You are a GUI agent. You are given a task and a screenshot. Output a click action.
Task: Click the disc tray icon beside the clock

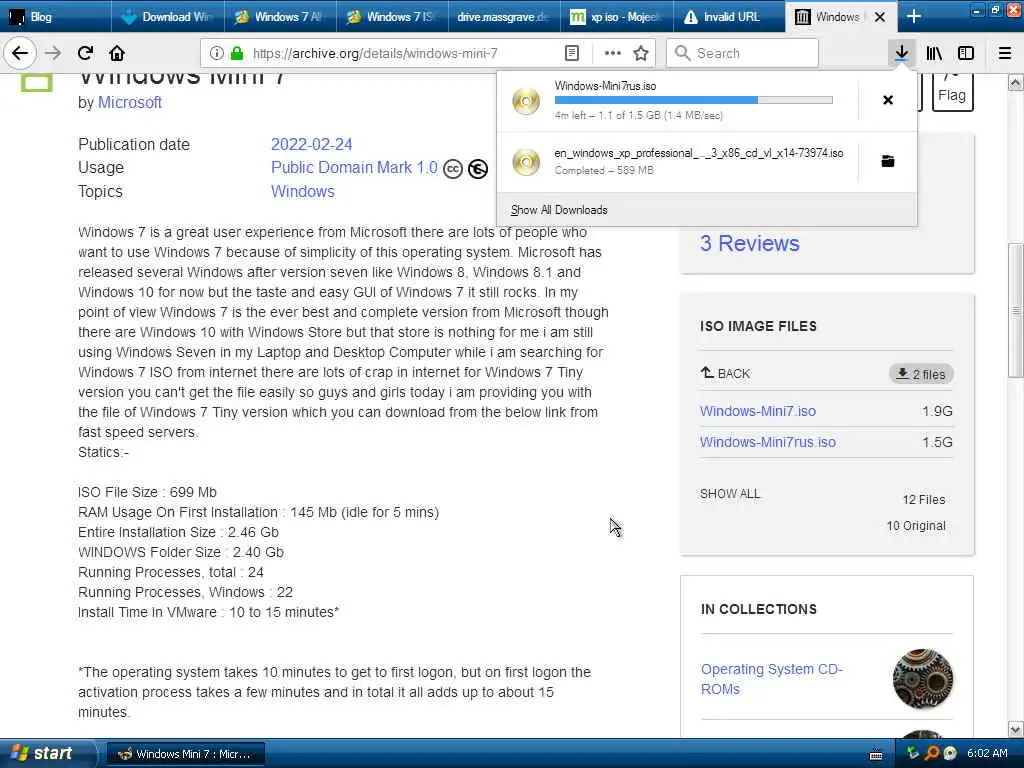pyautogui.click(x=950, y=753)
